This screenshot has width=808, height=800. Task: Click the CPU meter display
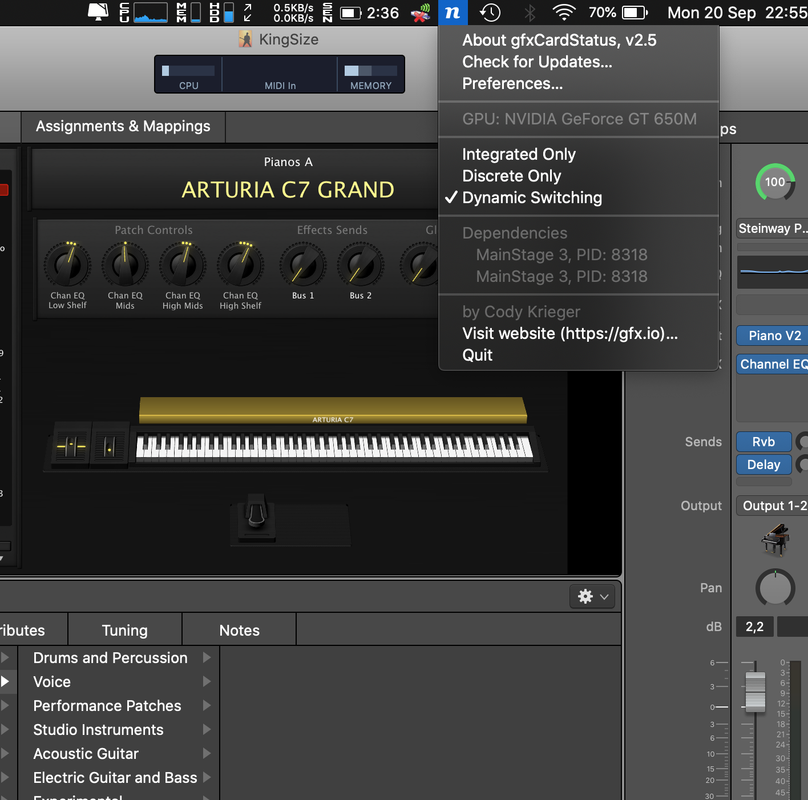pos(189,75)
